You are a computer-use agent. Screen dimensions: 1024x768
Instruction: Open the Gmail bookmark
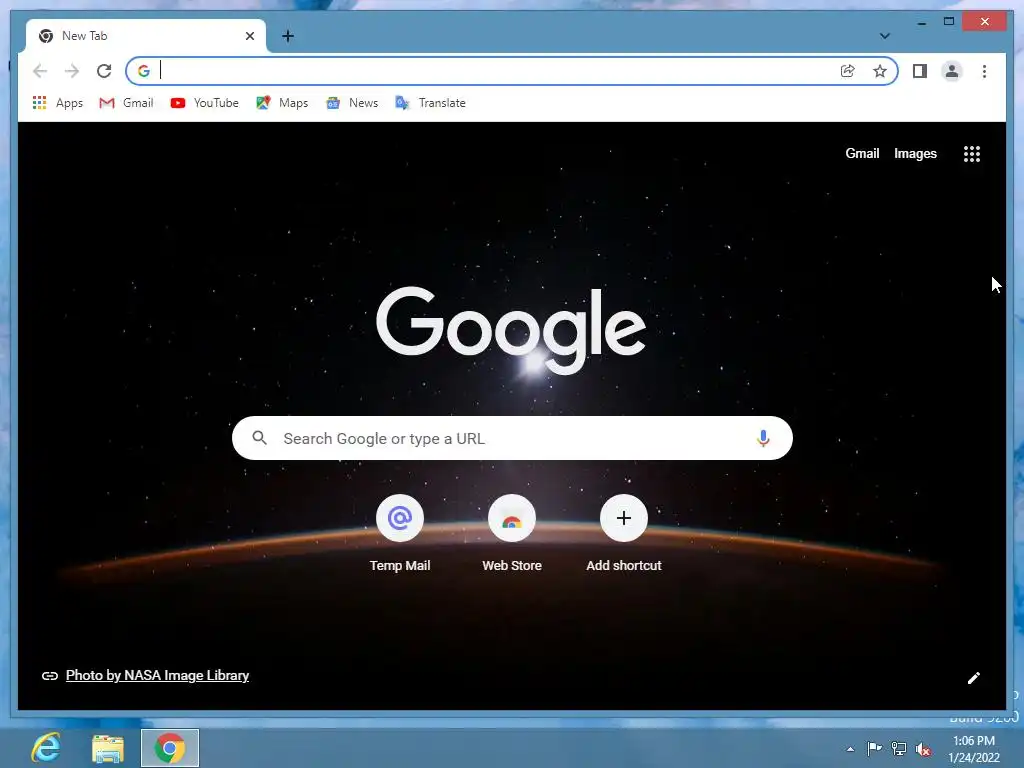(126, 103)
